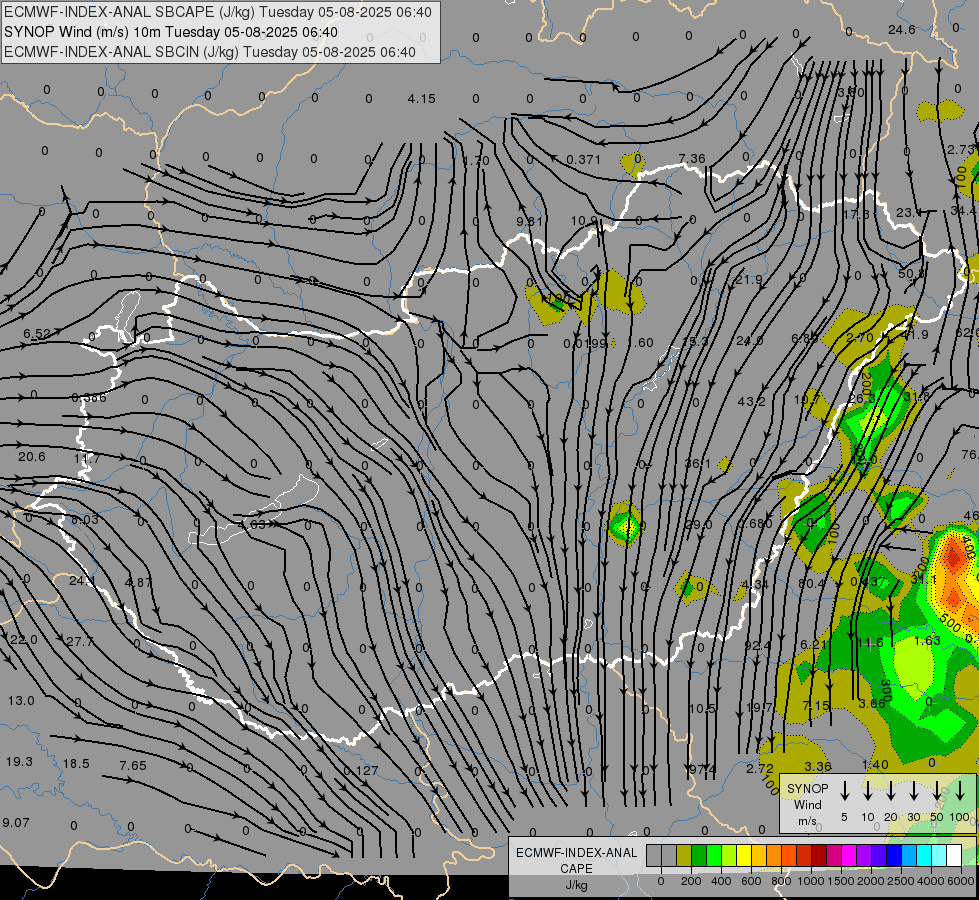
Task: Click the '7.36' value on the map
Action: [x=692, y=159]
